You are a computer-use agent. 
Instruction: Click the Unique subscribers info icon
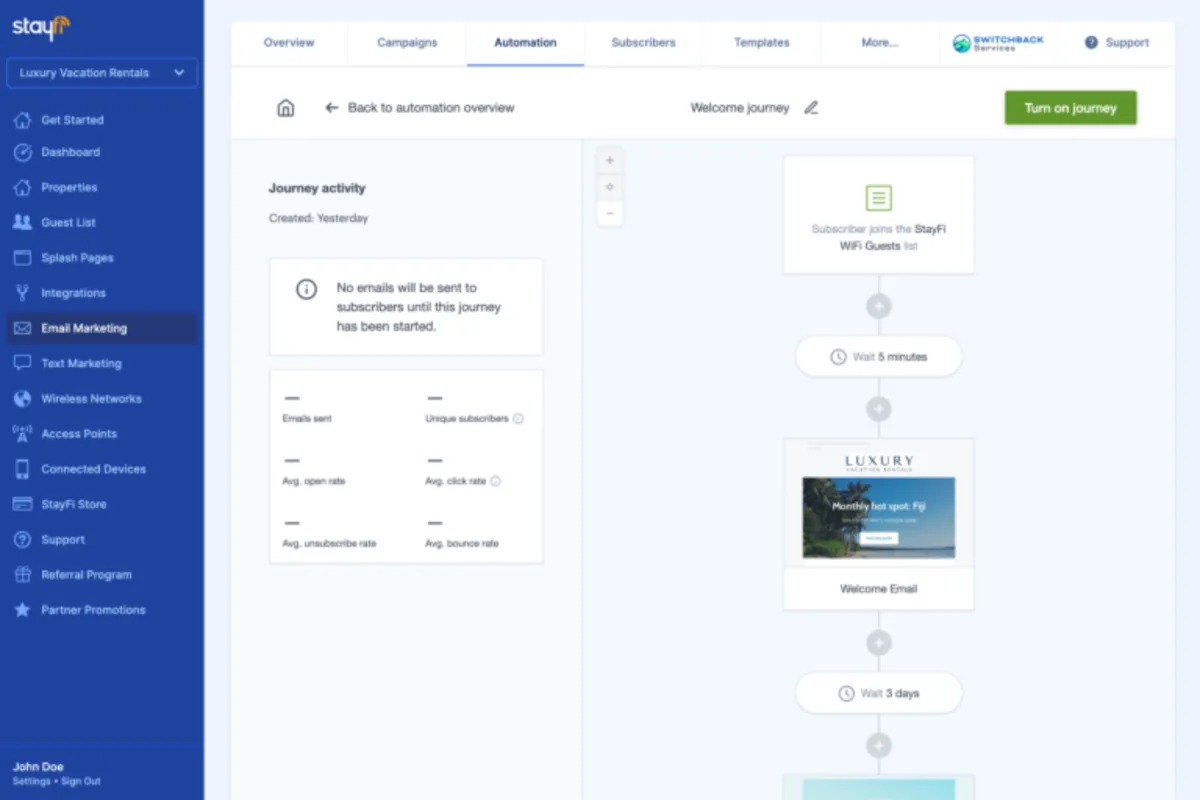point(518,419)
